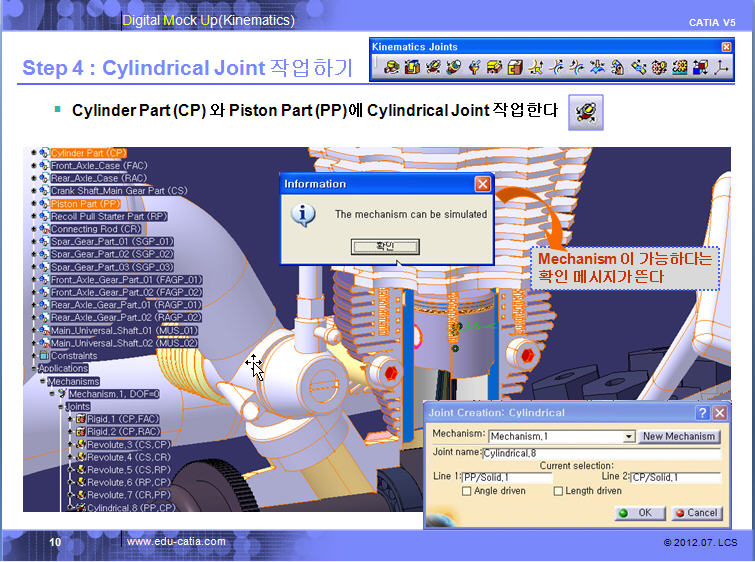Open the Mechanism dropdown list
Image resolution: width=755 pixels, height=562 pixels.
tap(628, 437)
